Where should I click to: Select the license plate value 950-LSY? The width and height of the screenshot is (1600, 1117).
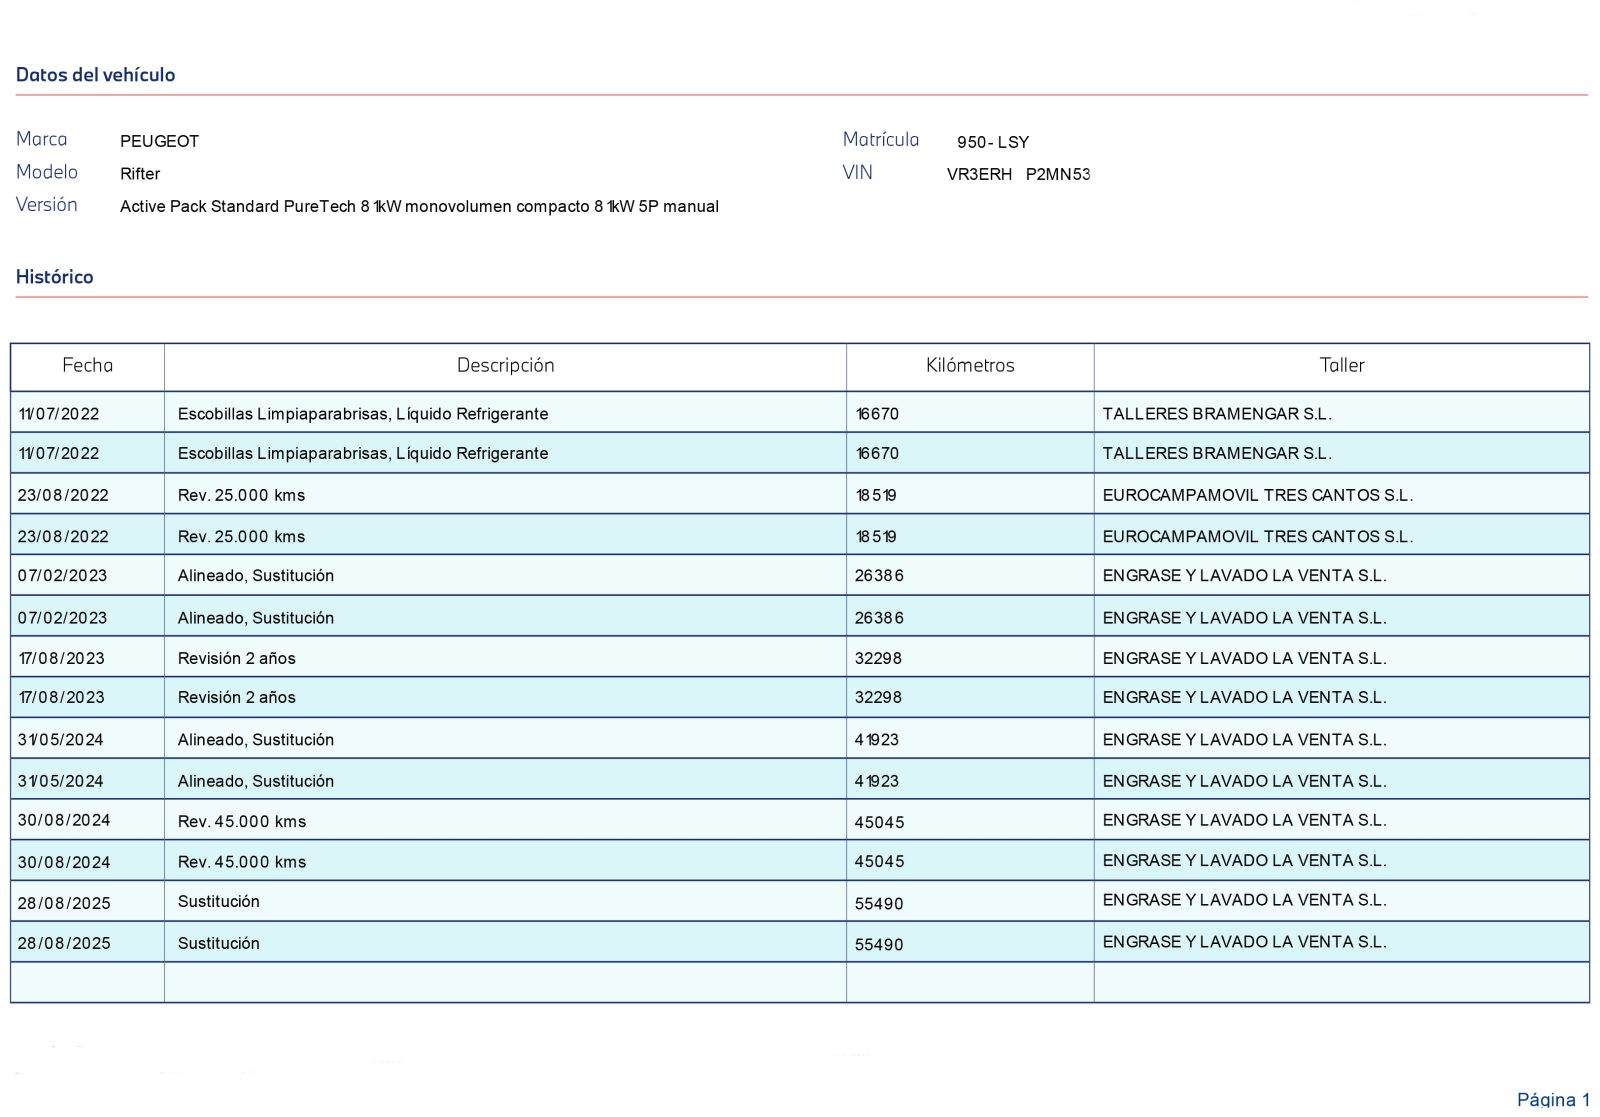(992, 142)
